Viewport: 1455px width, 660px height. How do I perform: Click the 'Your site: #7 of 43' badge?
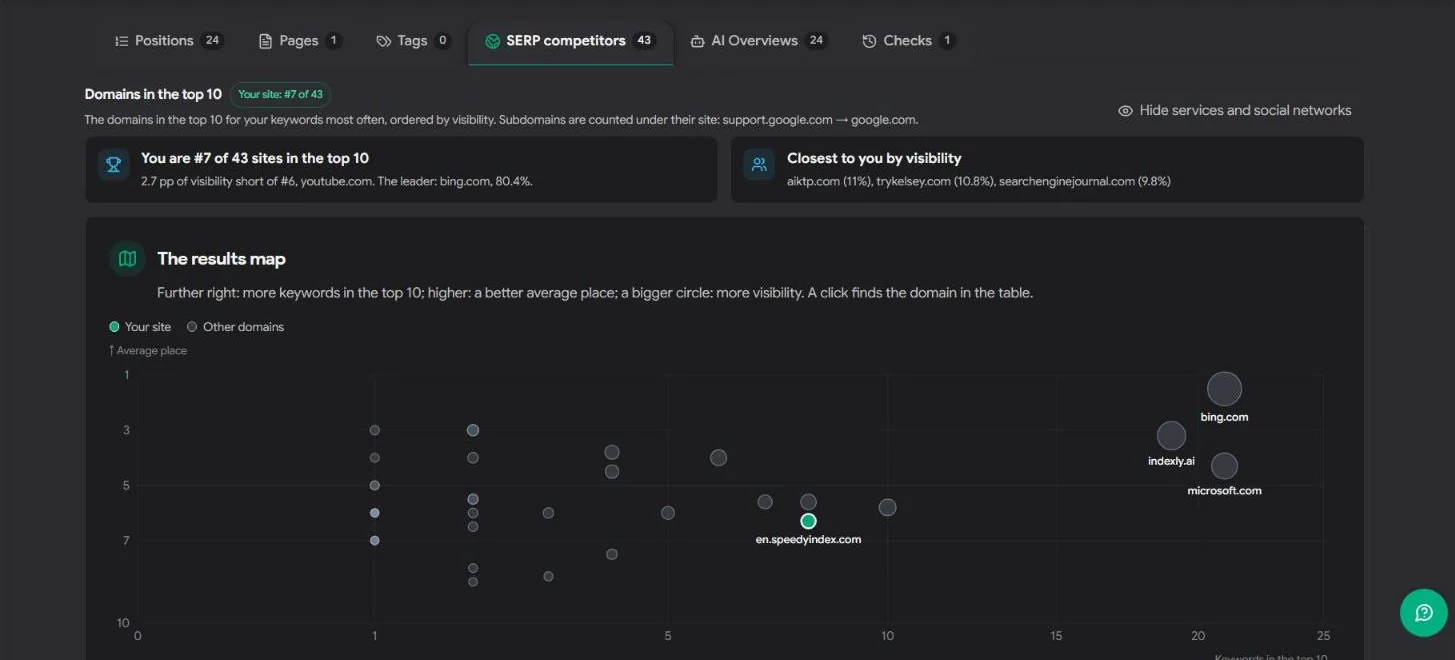[280, 95]
